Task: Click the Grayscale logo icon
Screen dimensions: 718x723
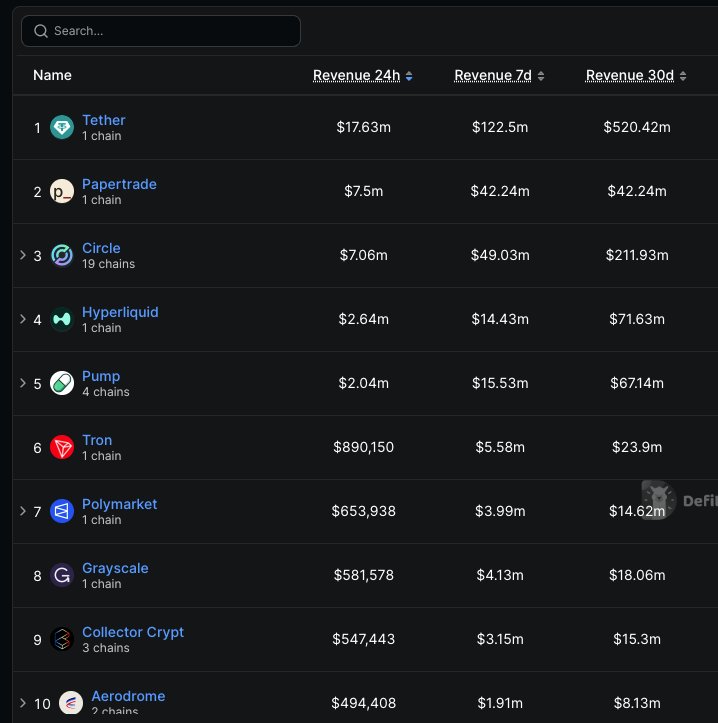Action: pos(62,575)
